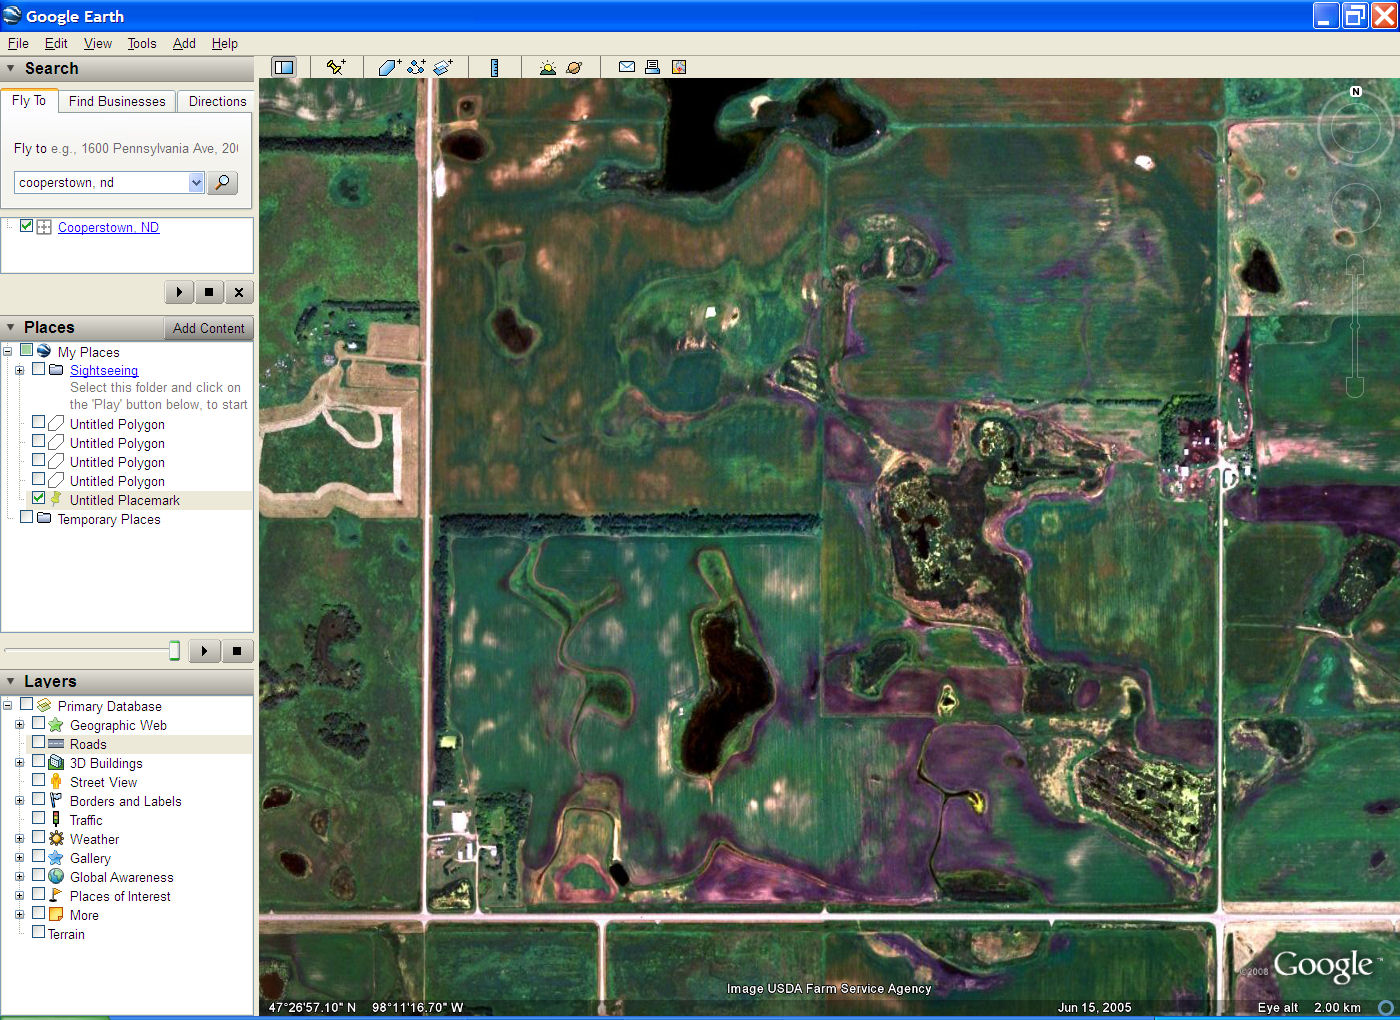
Task: Switch to the Directions tab
Action: tap(217, 101)
